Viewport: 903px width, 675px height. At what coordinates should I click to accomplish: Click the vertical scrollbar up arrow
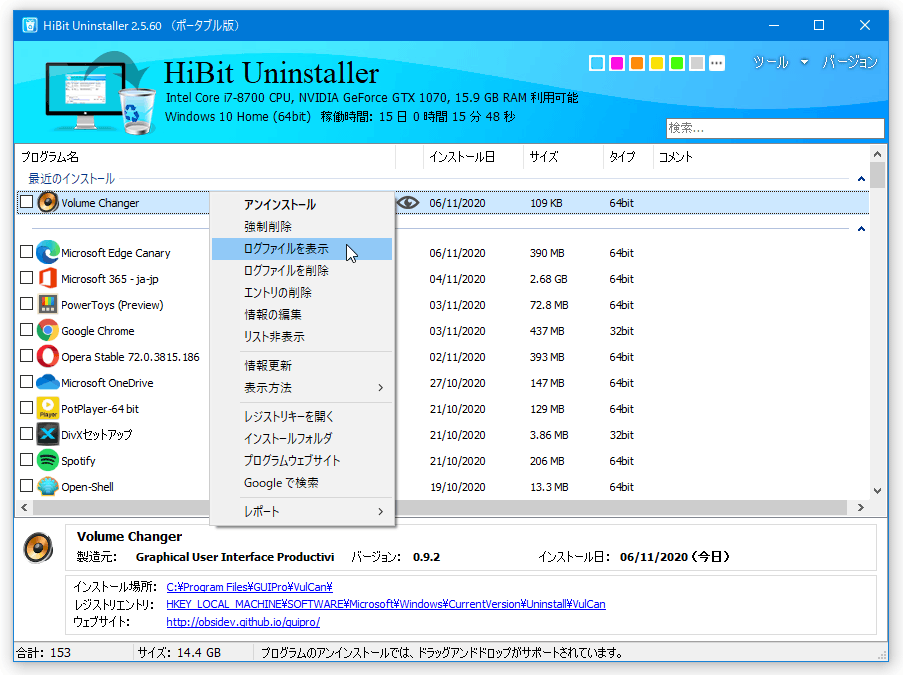tap(877, 154)
